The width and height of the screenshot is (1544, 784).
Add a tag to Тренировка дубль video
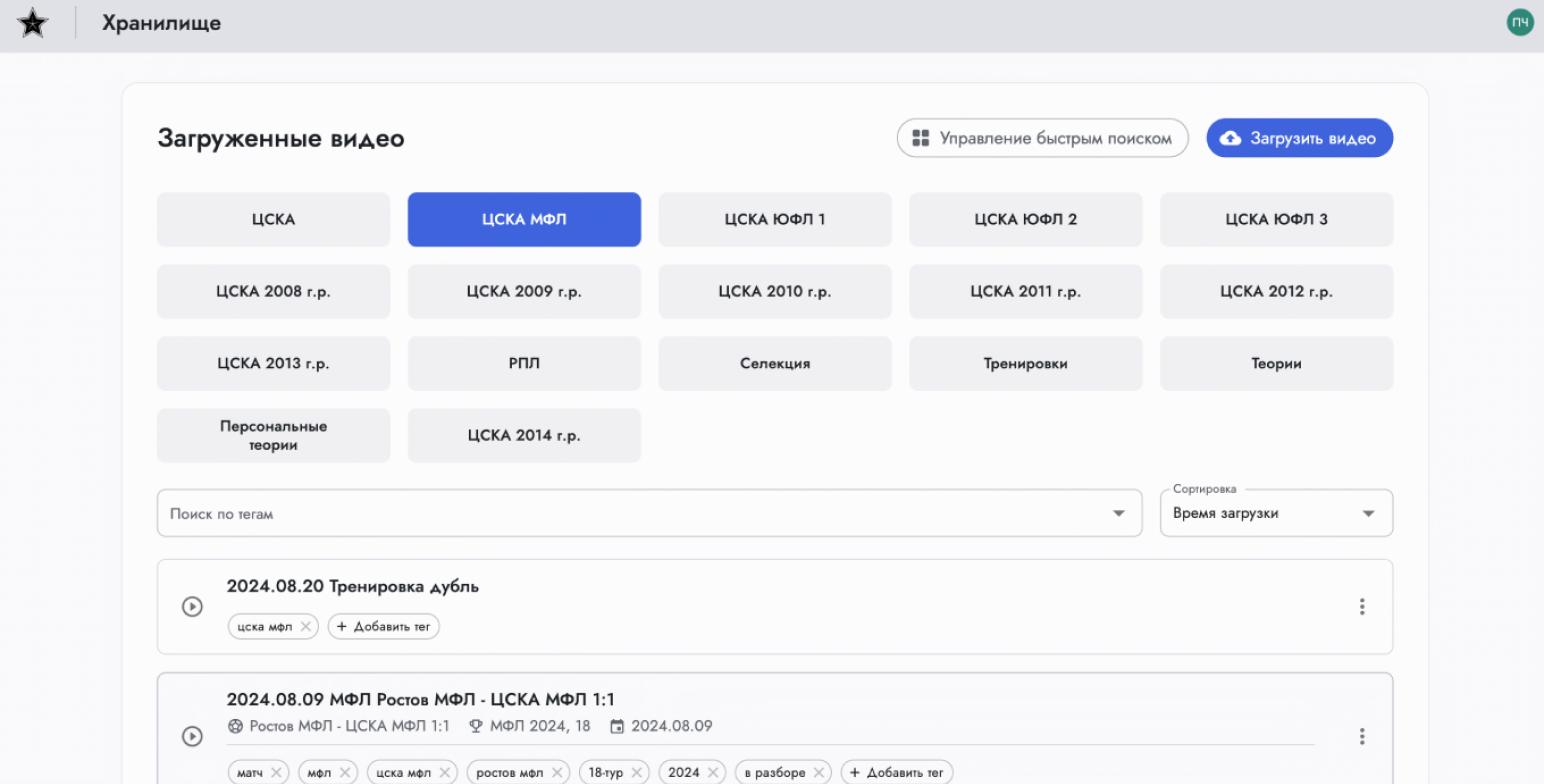pos(384,627)
